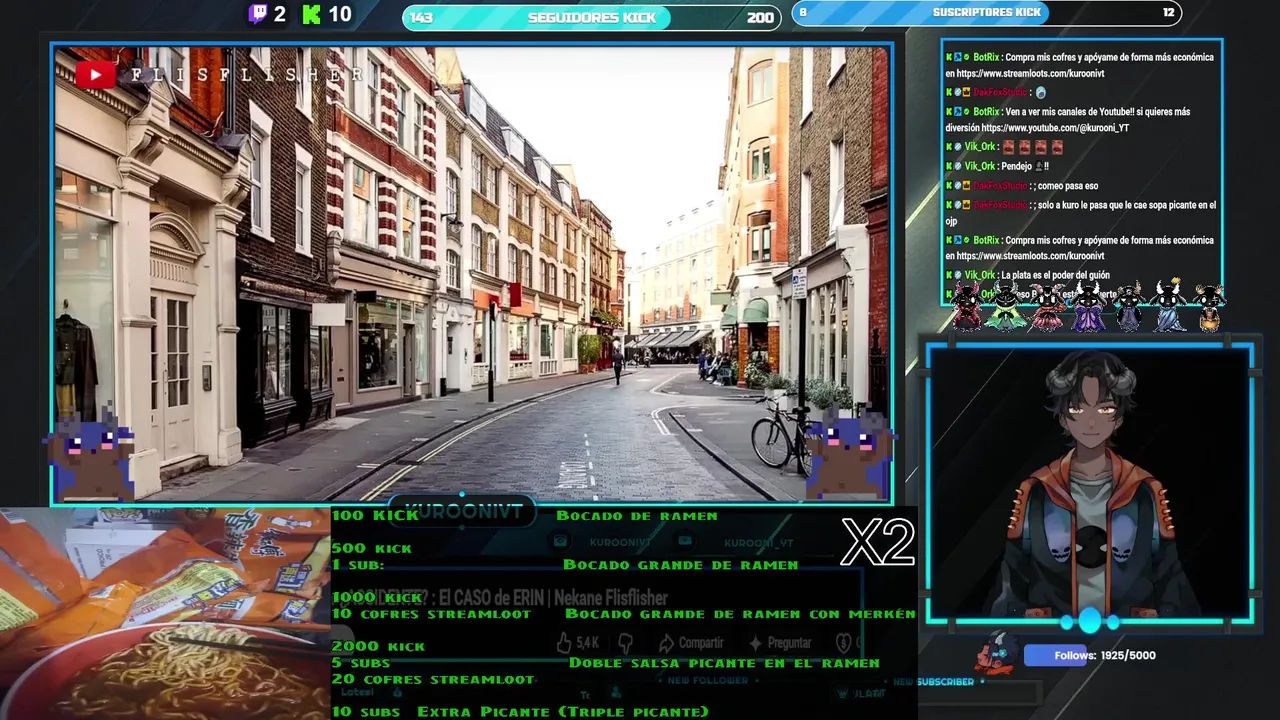
Task: Click DakFoxStudio username beside 'comeo pasa eso'
Action: click(x=1000, y=185)
